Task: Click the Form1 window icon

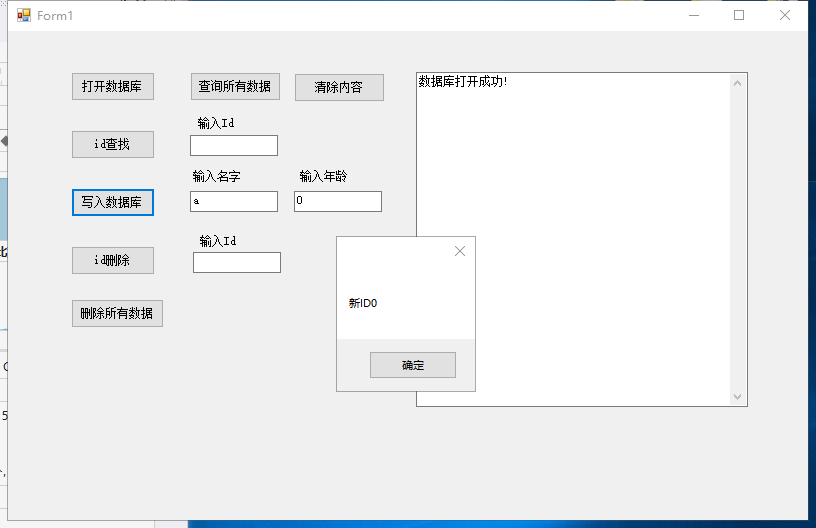Action: (x=24, y=15)
